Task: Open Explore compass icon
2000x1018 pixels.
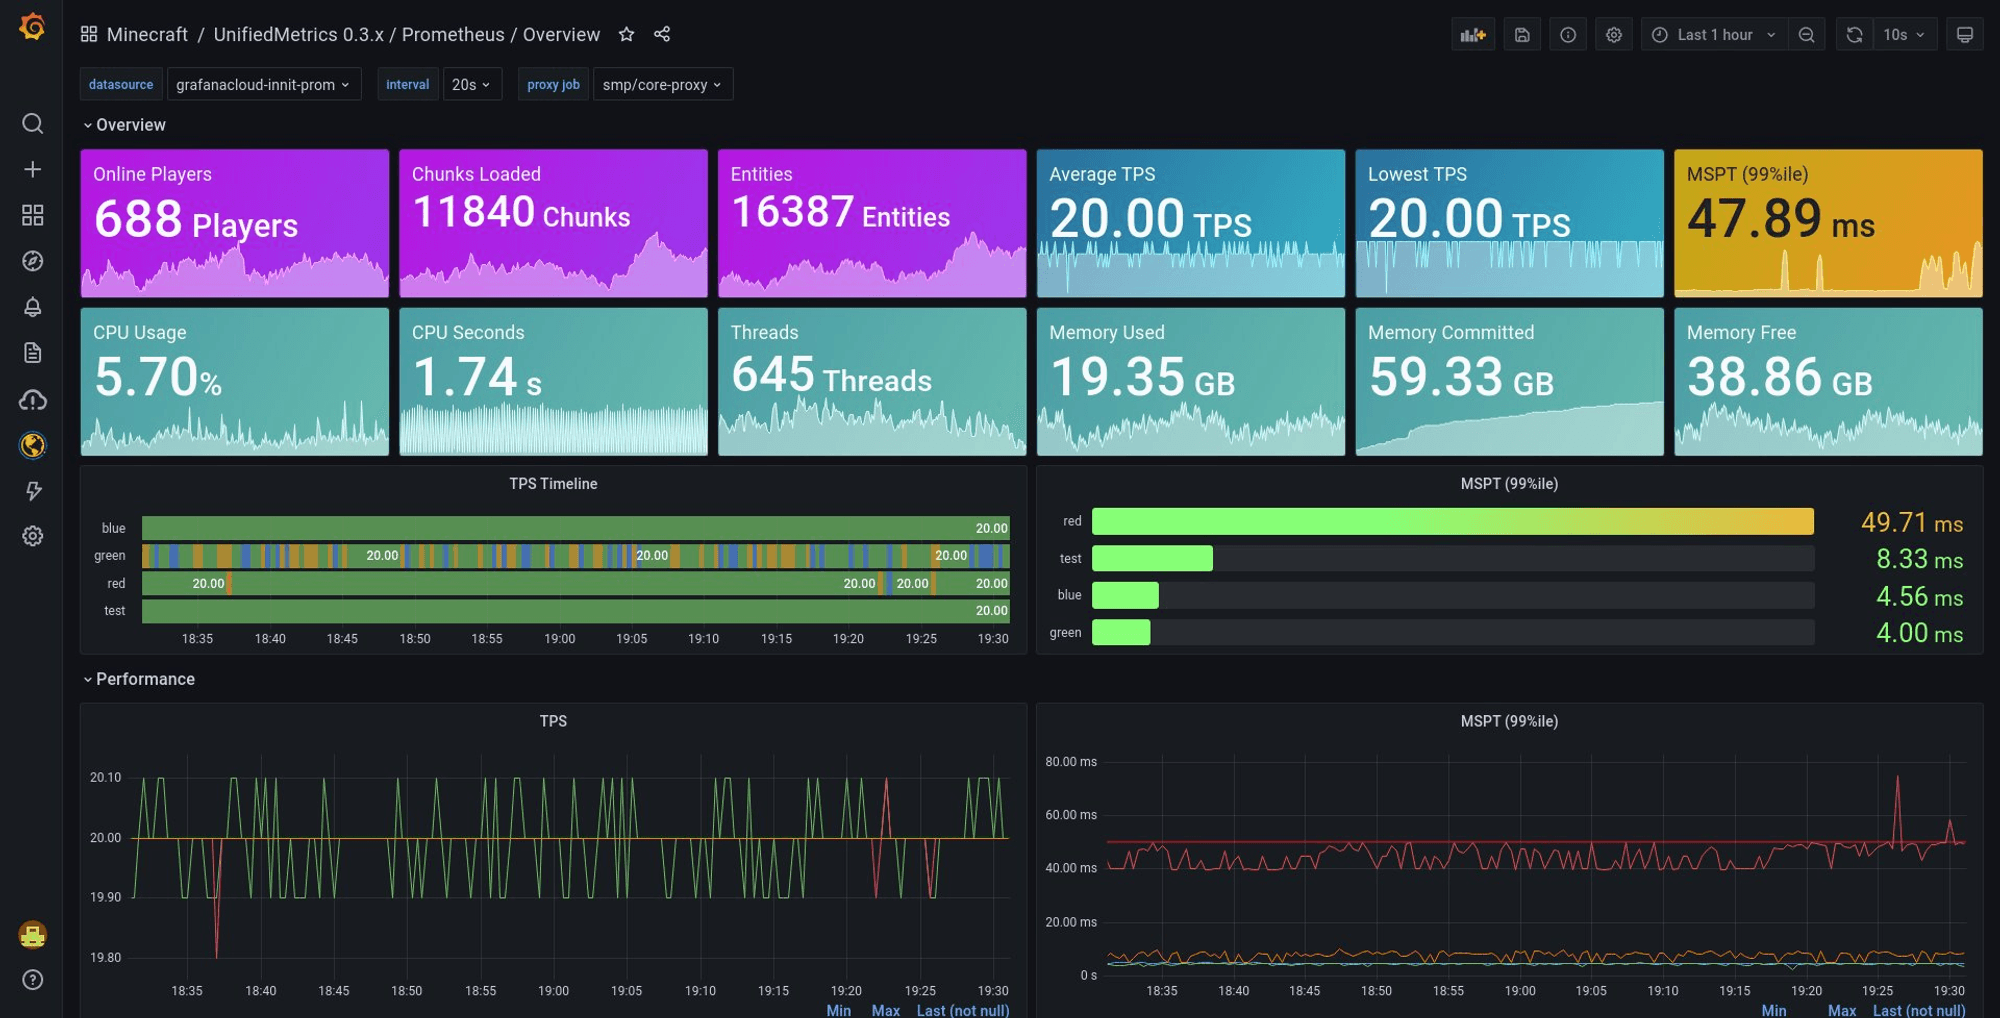Action: pyautogui.click(x=32, y=261)
